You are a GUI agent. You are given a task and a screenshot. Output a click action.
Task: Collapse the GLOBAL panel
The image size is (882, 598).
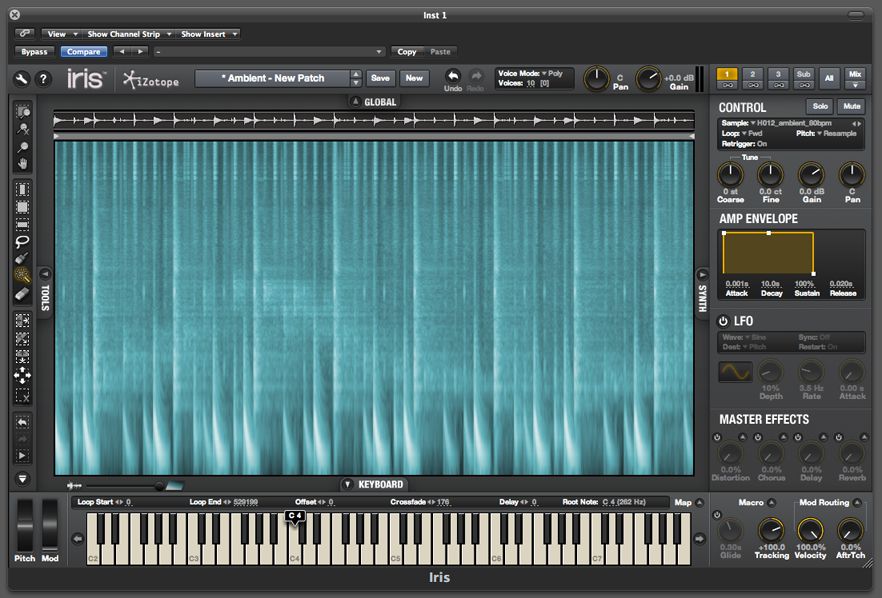[x=355, y=102]
